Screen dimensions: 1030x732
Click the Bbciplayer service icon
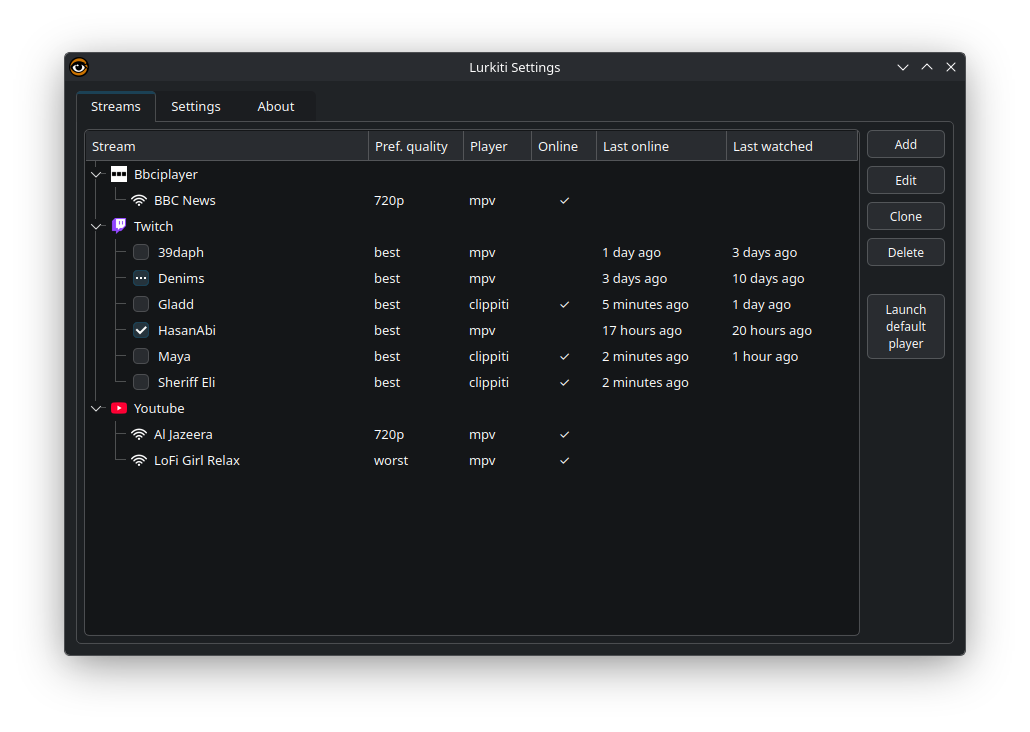119,174
